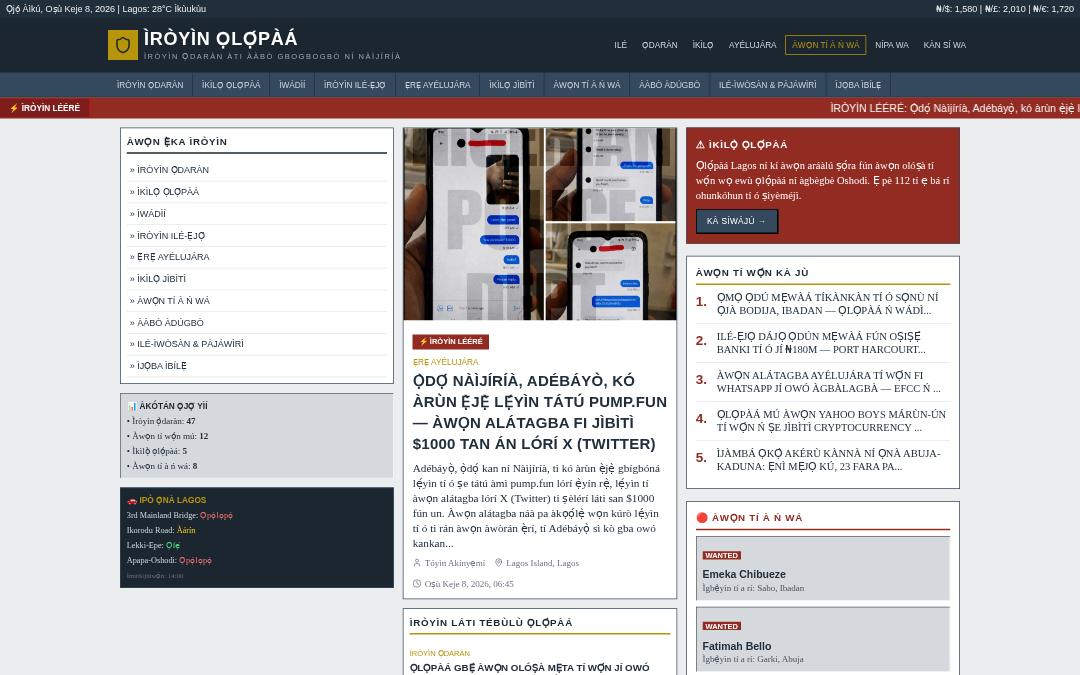Image resolution: width=1080 pixels, height=675 pixels.
Task: Click the warning triangle icon in Ìkìlọ̀ Ọlọ́pàá
Action: pyautogui.click(x=700, y=145)
